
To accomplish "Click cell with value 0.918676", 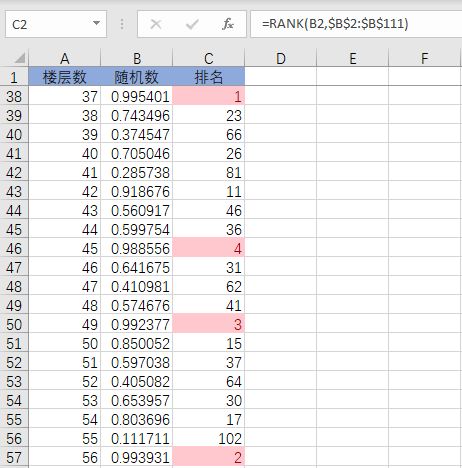I will (137, 191).
